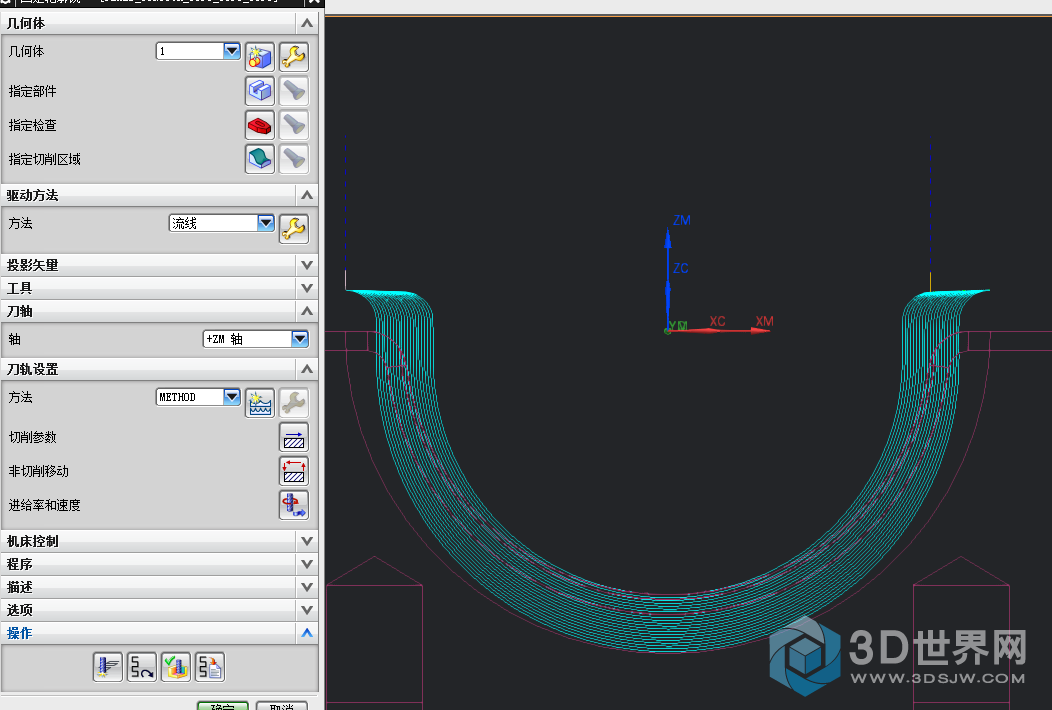Click the new geometry icon beside 几何体 dropdown
Screen dimensions: 1052x710
(x=260, y=57)
